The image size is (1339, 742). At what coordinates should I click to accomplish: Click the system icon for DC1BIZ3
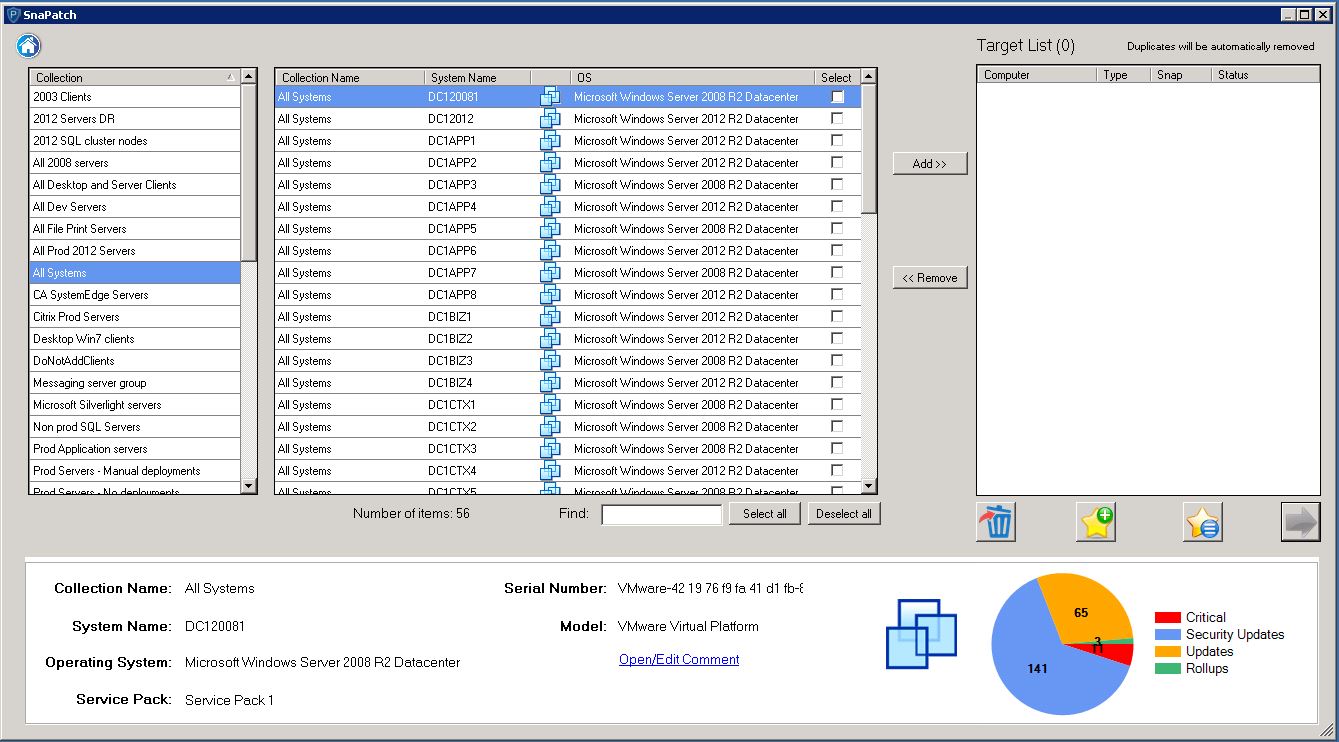click(x=550, y=361)
